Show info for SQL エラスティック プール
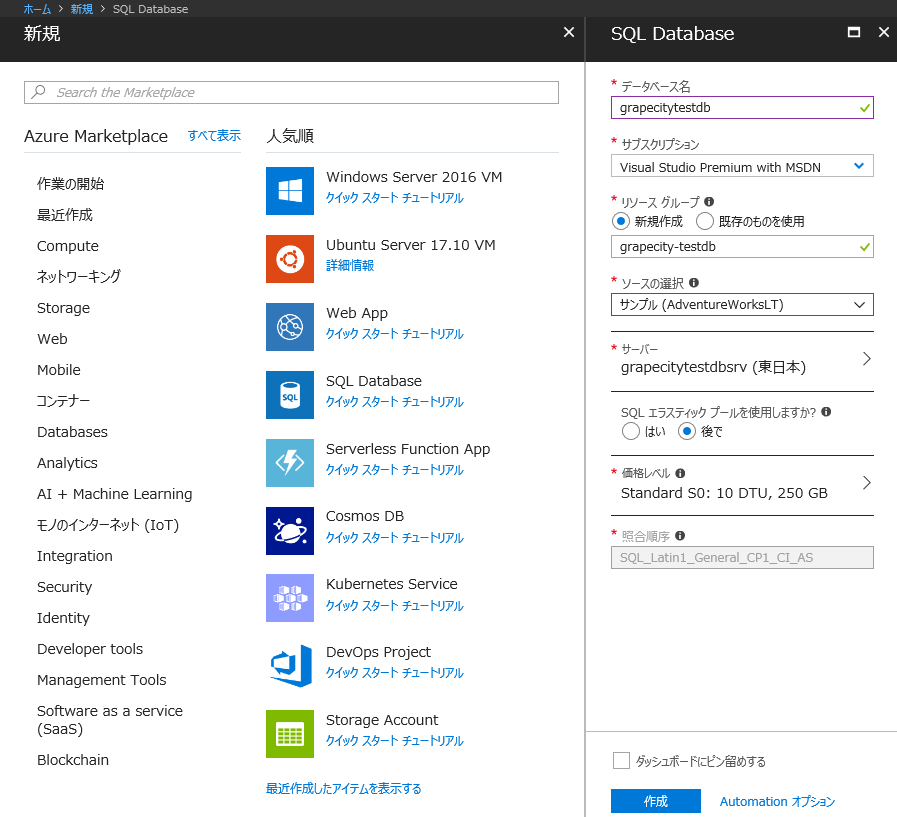 (x=825, y=411)
